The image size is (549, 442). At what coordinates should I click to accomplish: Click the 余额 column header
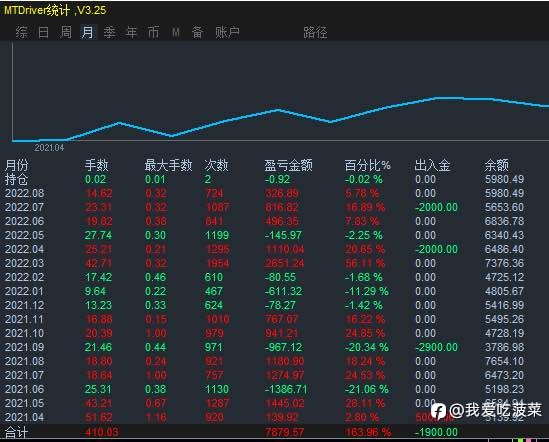(x=496, y=165)
